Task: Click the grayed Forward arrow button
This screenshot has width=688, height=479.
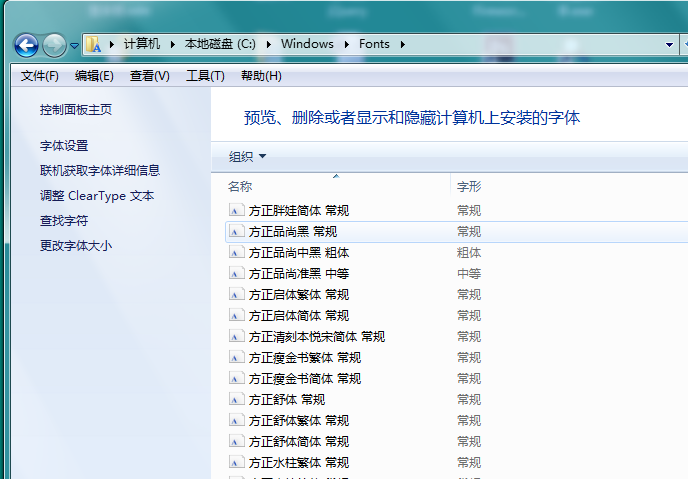Action: (54, 45)
